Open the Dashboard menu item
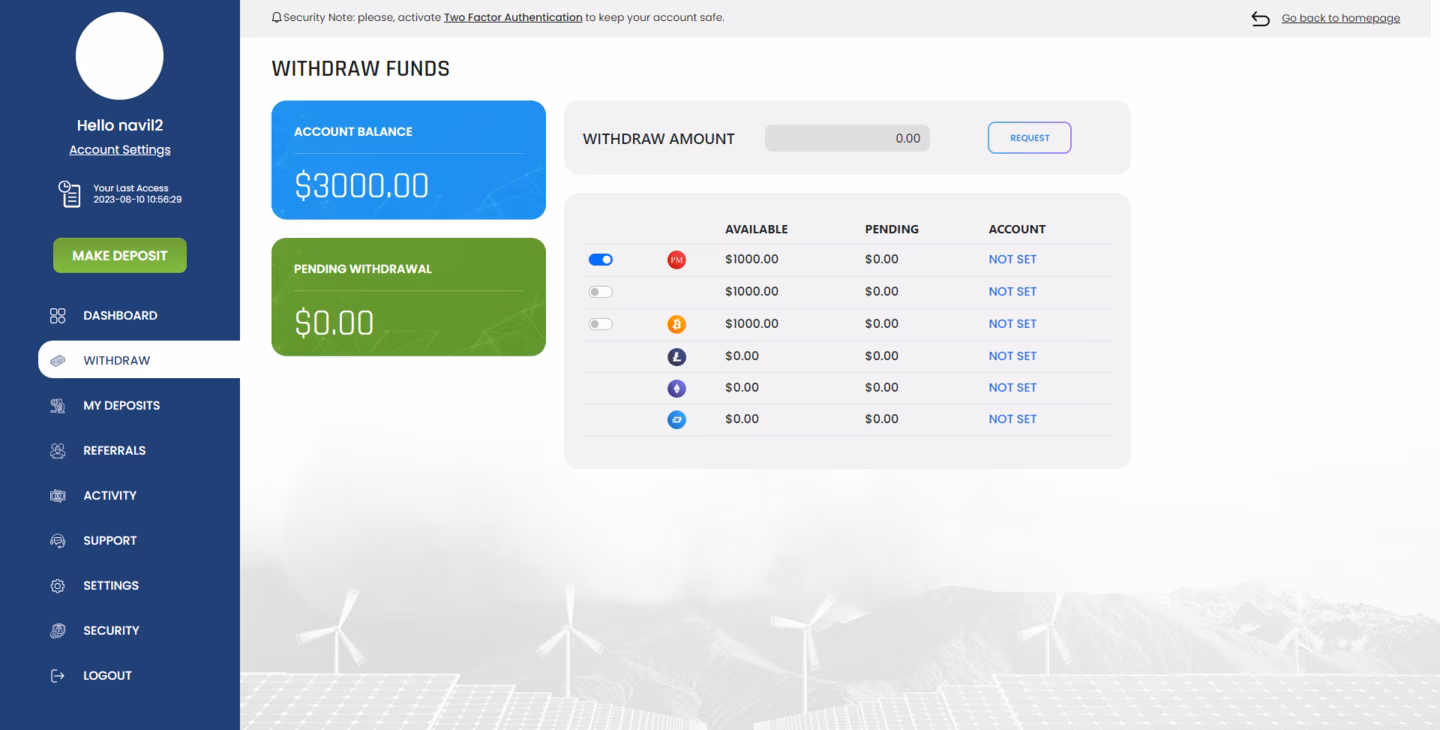 [120, 316]
